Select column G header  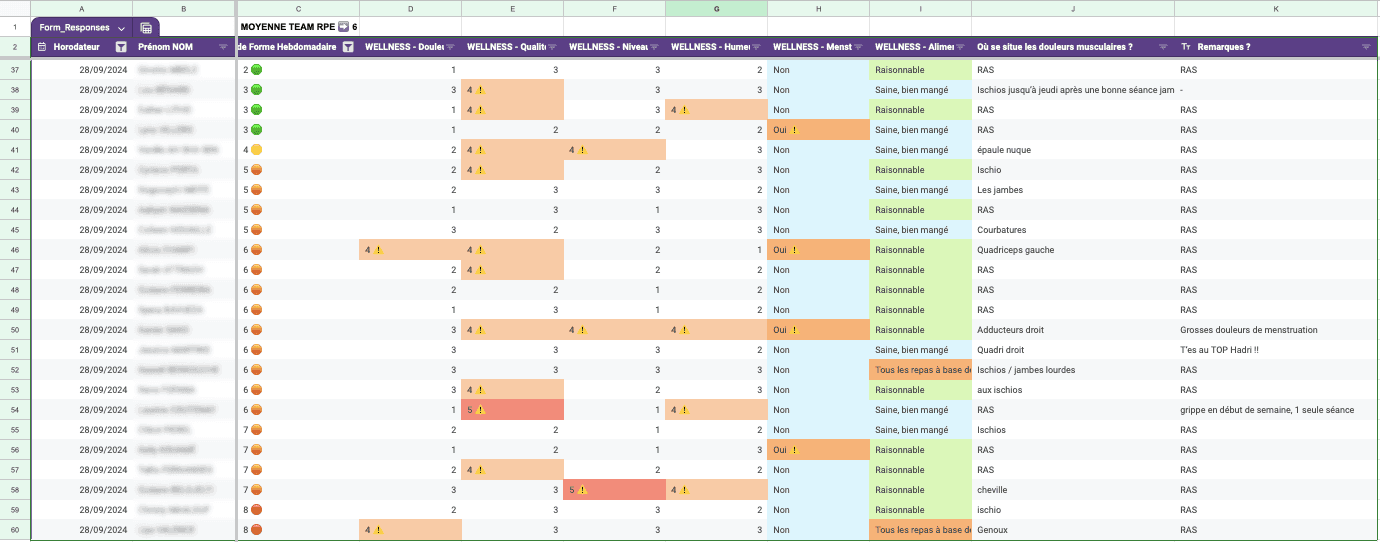[716, 9]
